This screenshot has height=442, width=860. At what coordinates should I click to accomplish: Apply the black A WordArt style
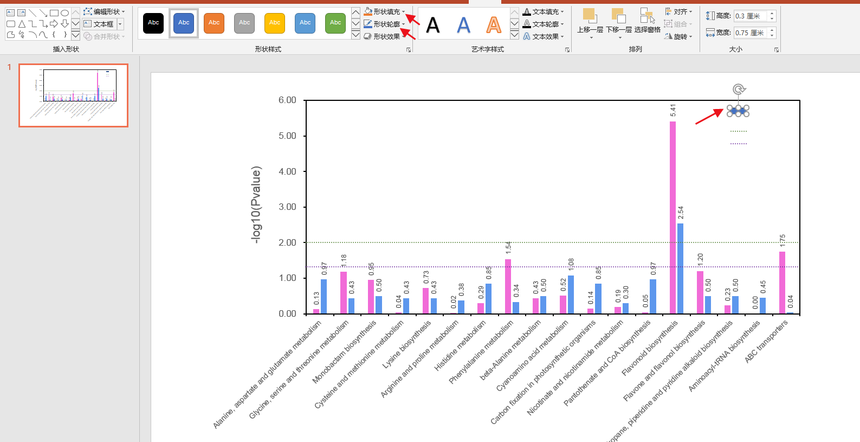pos(433,25)
